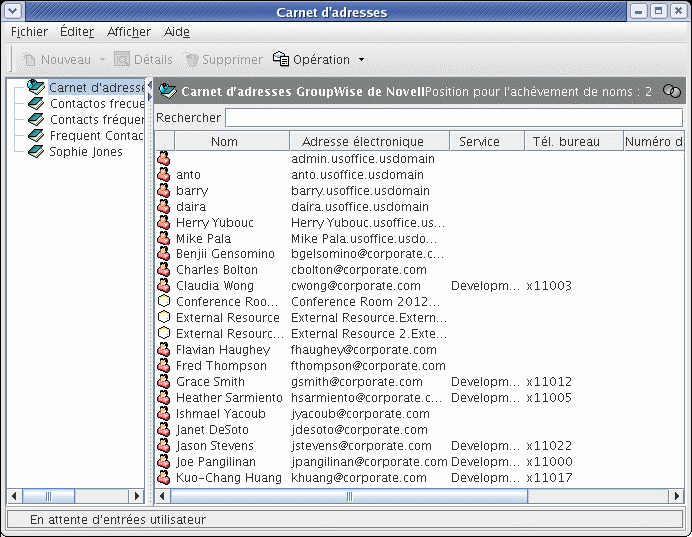This screenshot has height=537, width=692.
Task: Click the user icon for Mike Pala
Action: 164,238
